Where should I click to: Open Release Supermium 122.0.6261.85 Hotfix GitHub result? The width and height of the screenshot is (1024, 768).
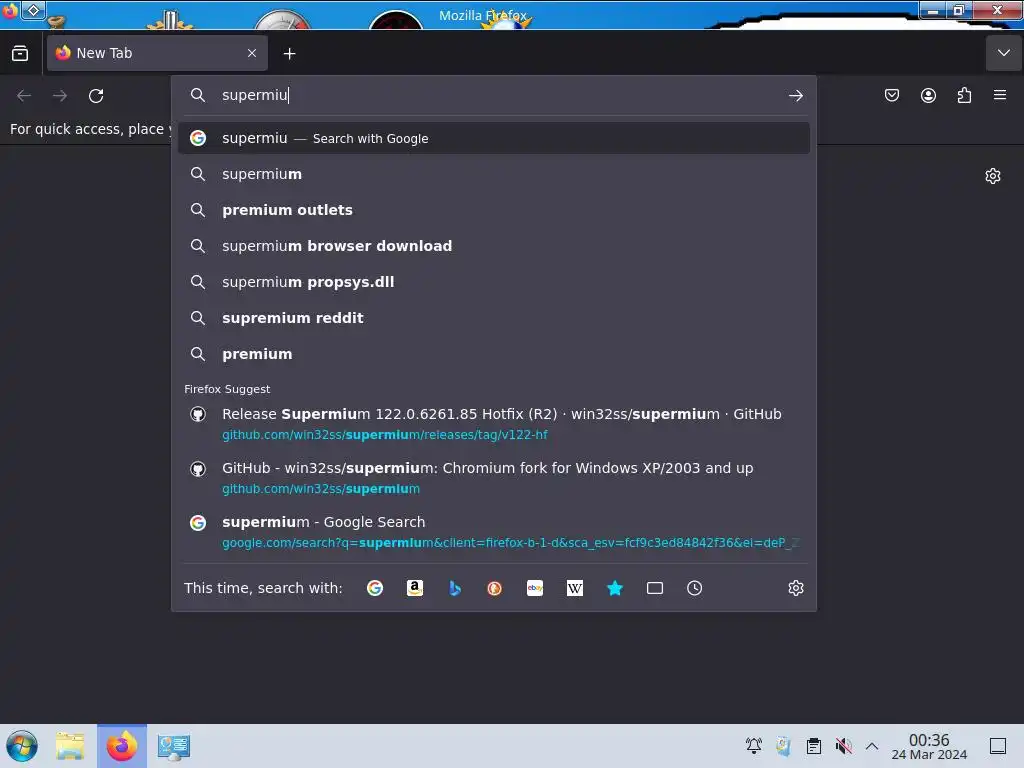[494, 424]
